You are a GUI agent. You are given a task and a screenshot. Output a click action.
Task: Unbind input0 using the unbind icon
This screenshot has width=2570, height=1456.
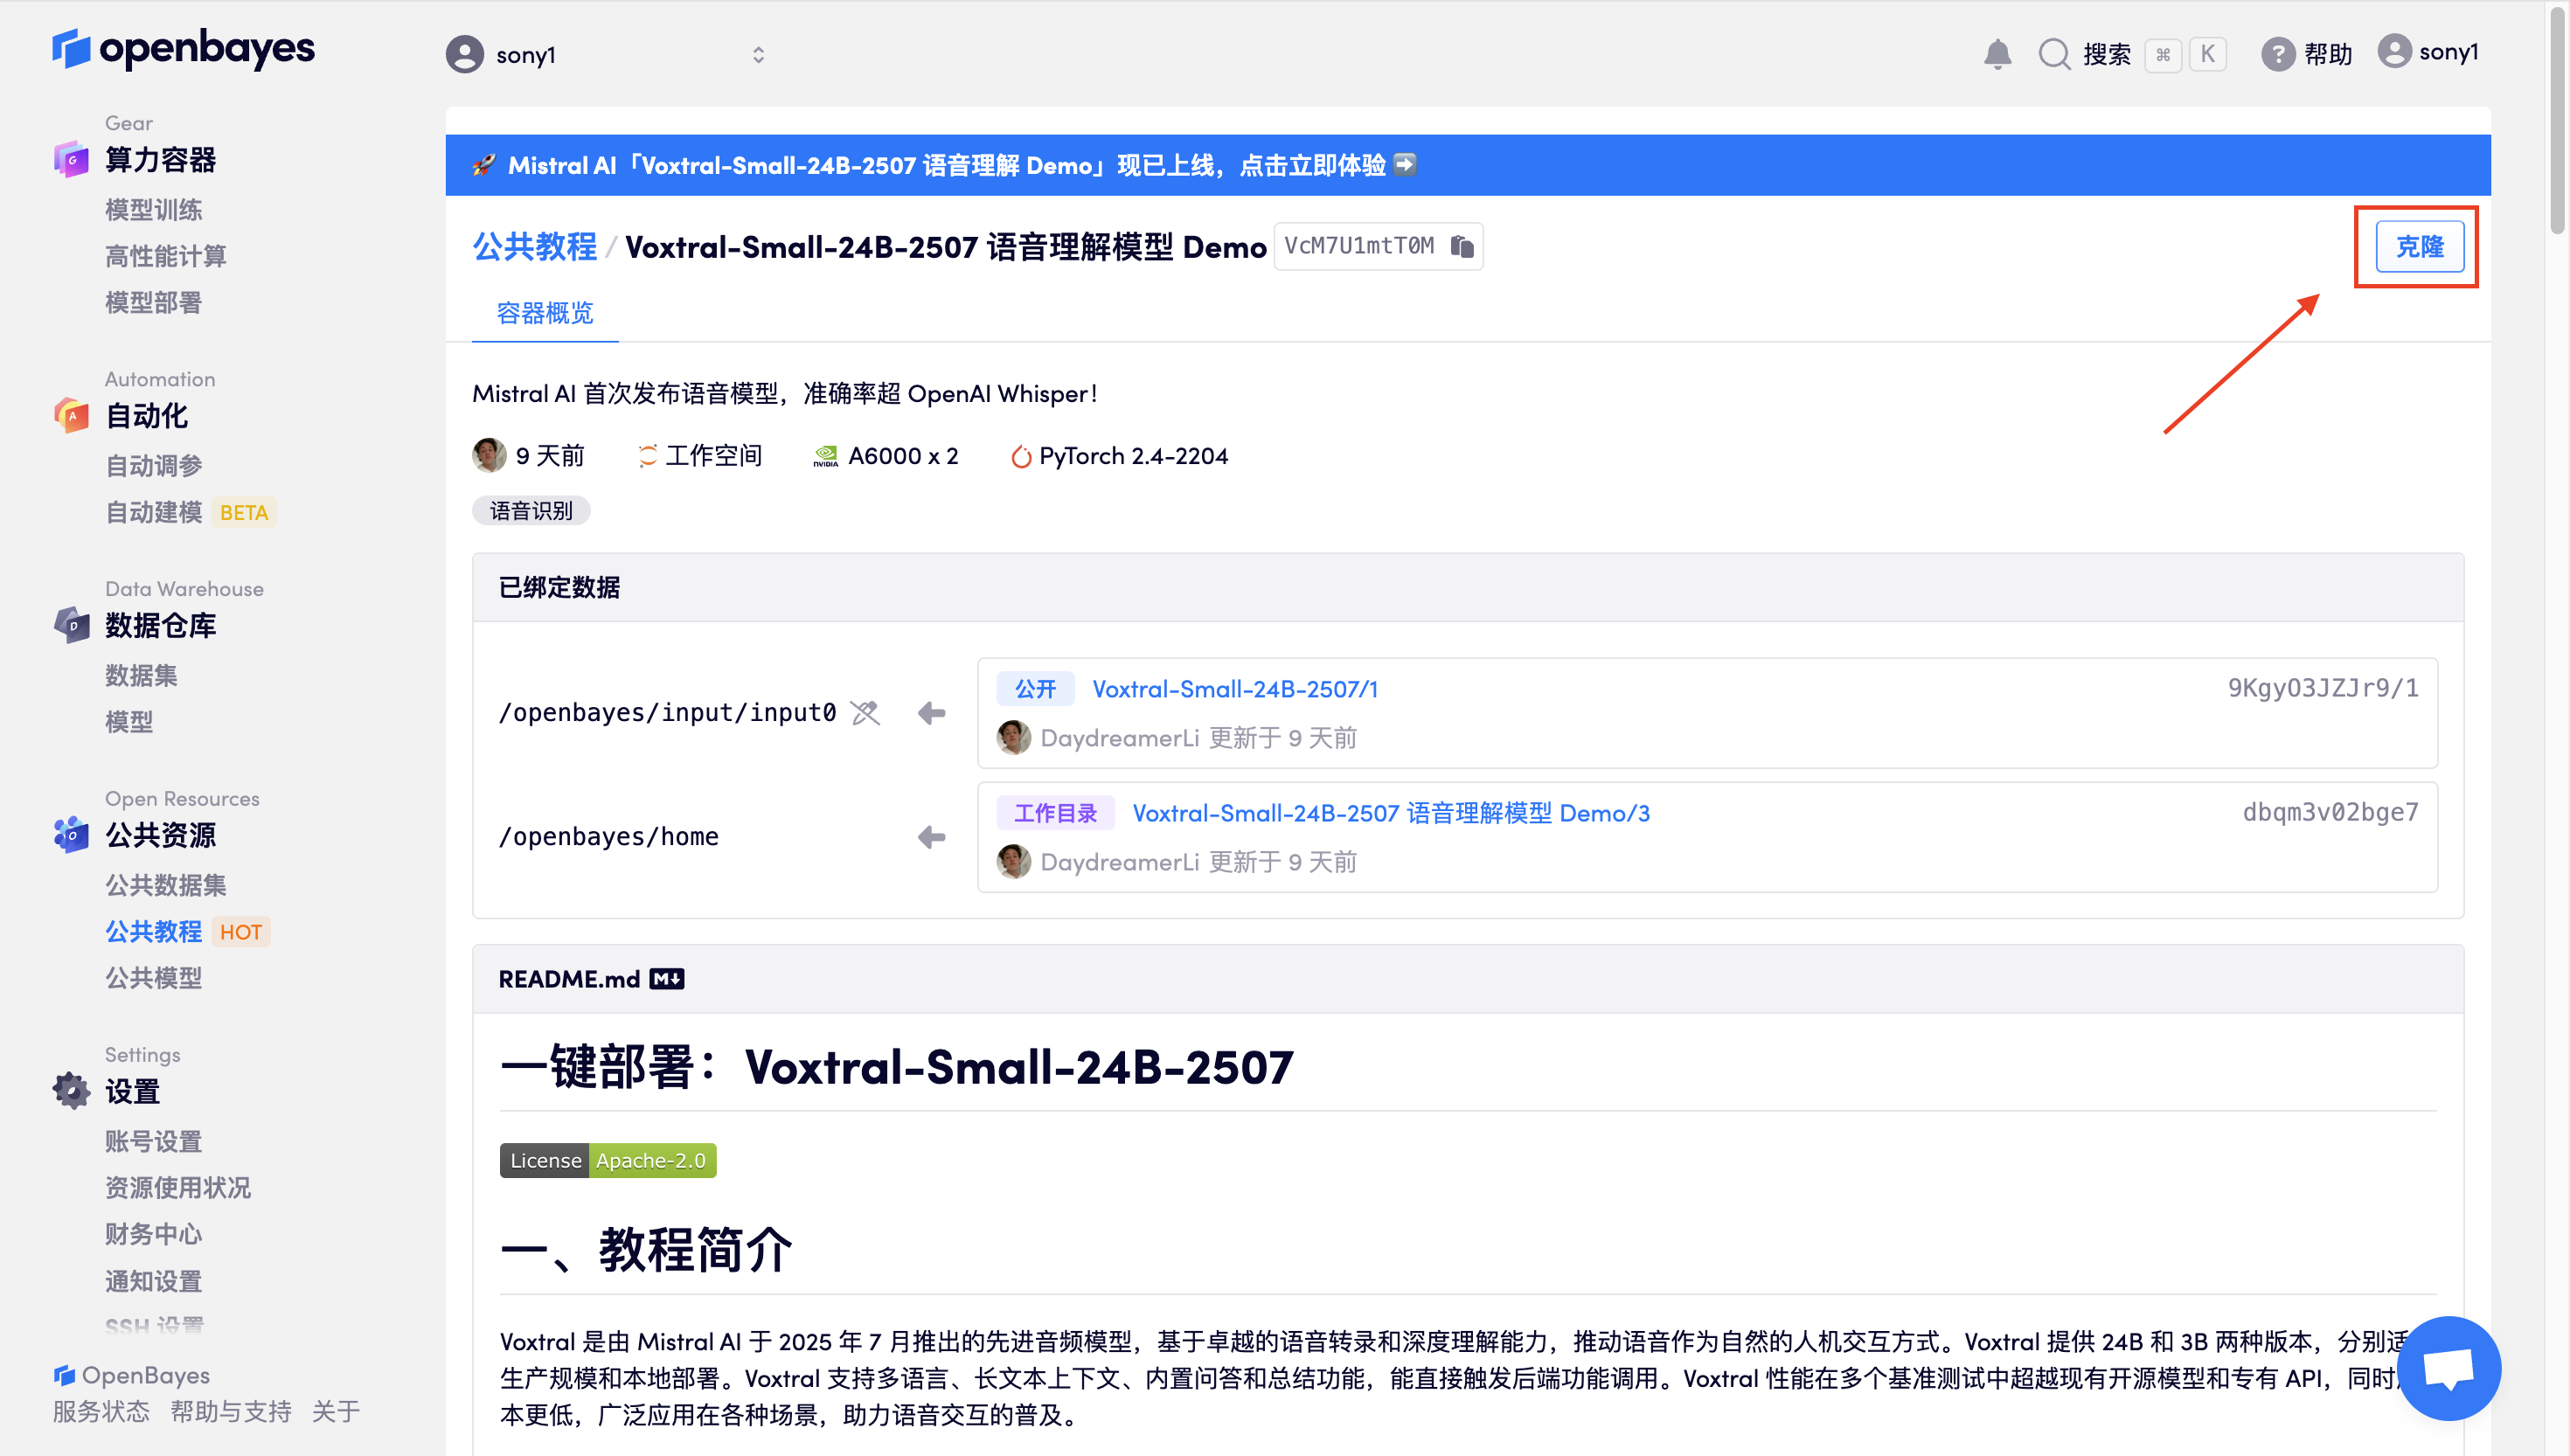864,712
